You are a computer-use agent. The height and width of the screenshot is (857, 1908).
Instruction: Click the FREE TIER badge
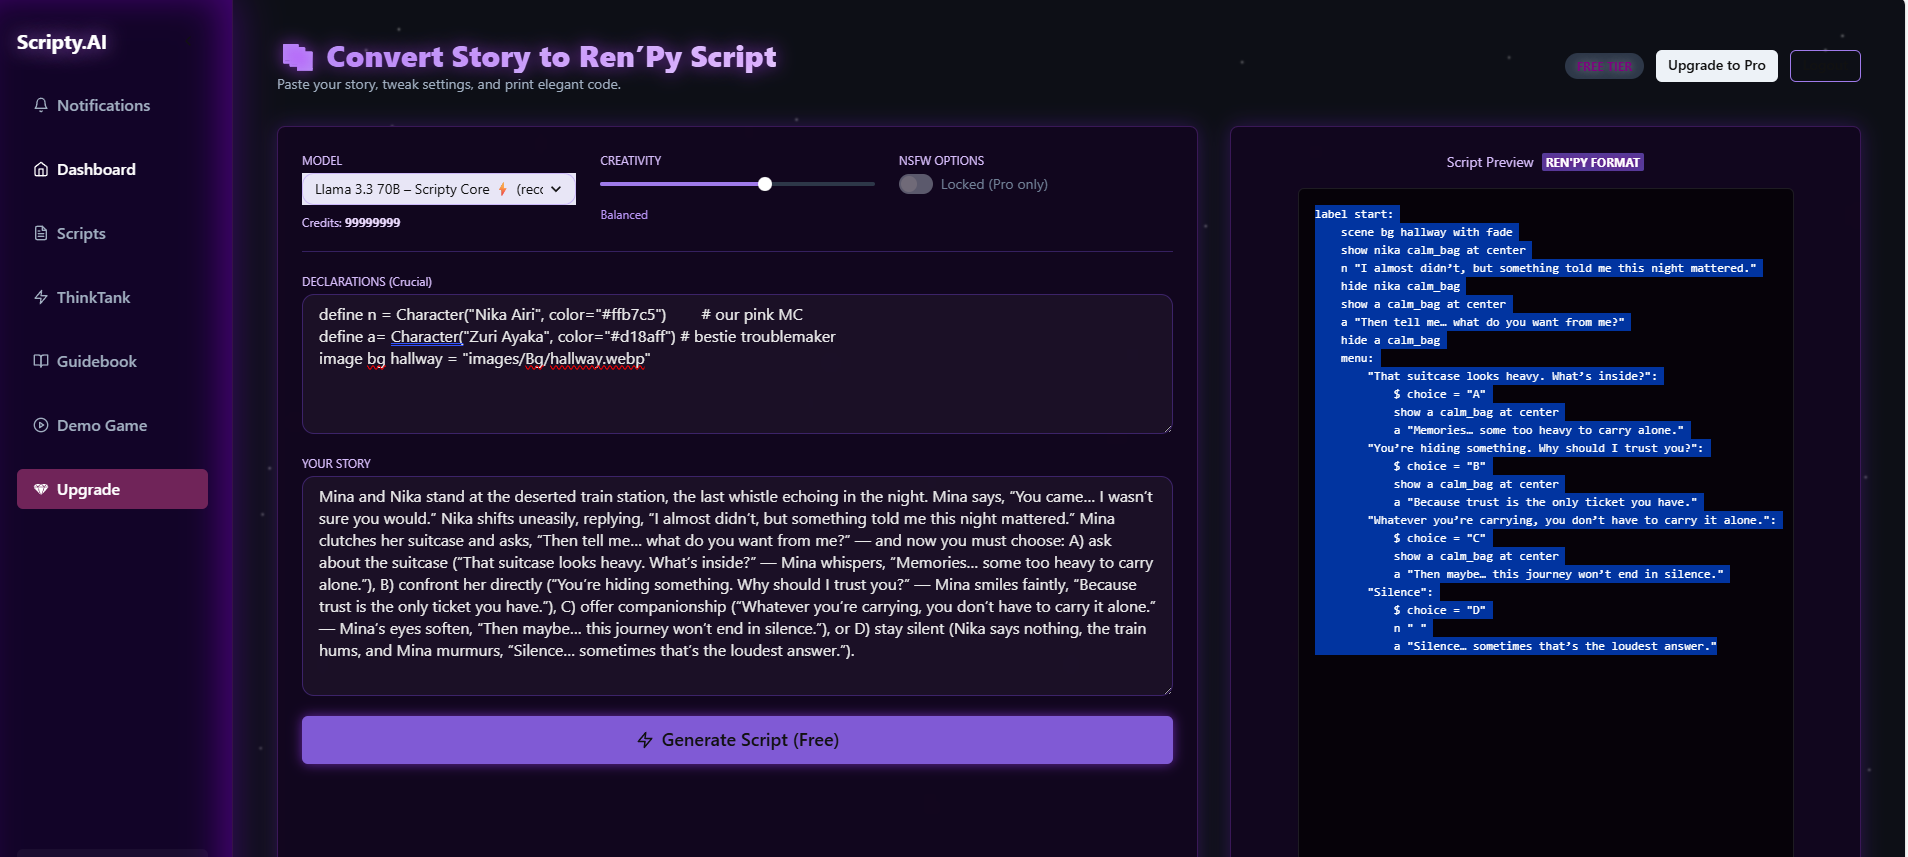[x=1603, y=66]
